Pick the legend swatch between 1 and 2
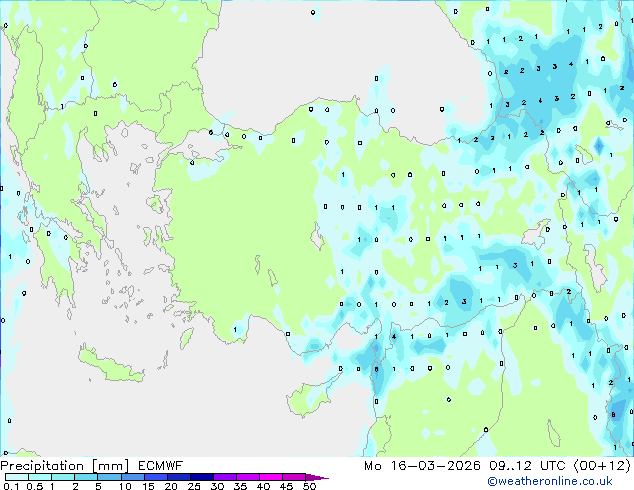 pyautogui.click(x=63, y=477)
